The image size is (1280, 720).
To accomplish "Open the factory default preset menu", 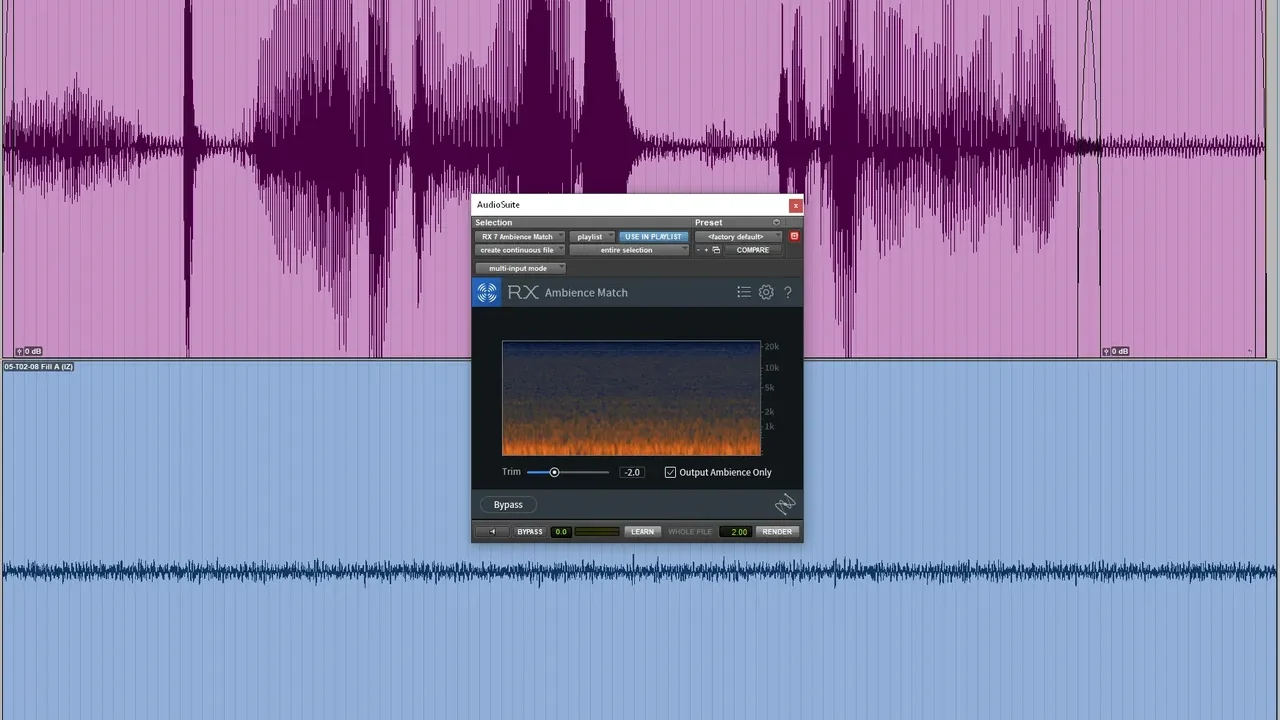I will (x=737, y=236).
